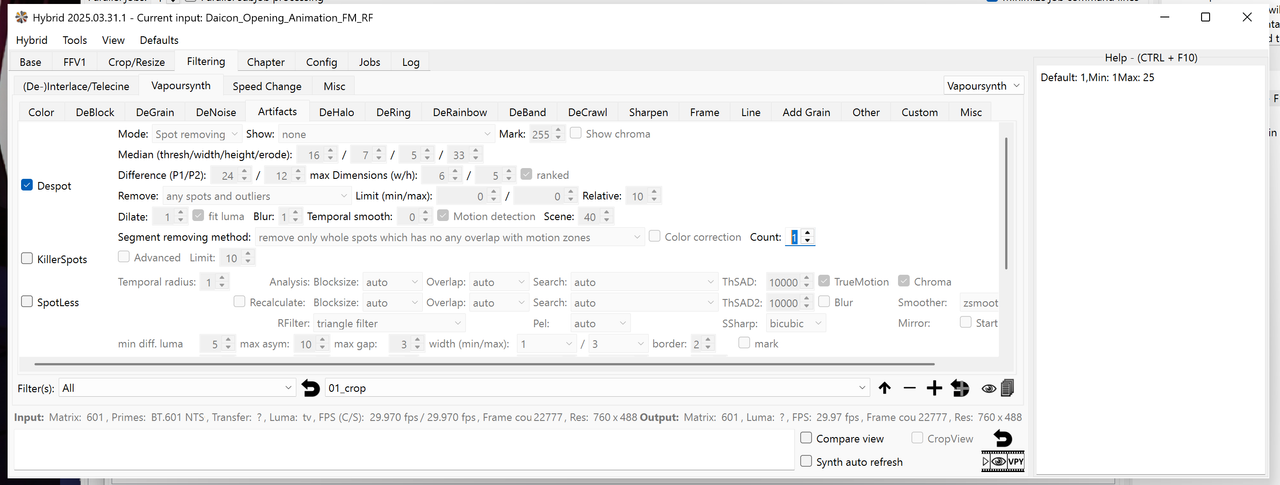Check the Compare view option
1280x485 pixels.
coord(807,438)
